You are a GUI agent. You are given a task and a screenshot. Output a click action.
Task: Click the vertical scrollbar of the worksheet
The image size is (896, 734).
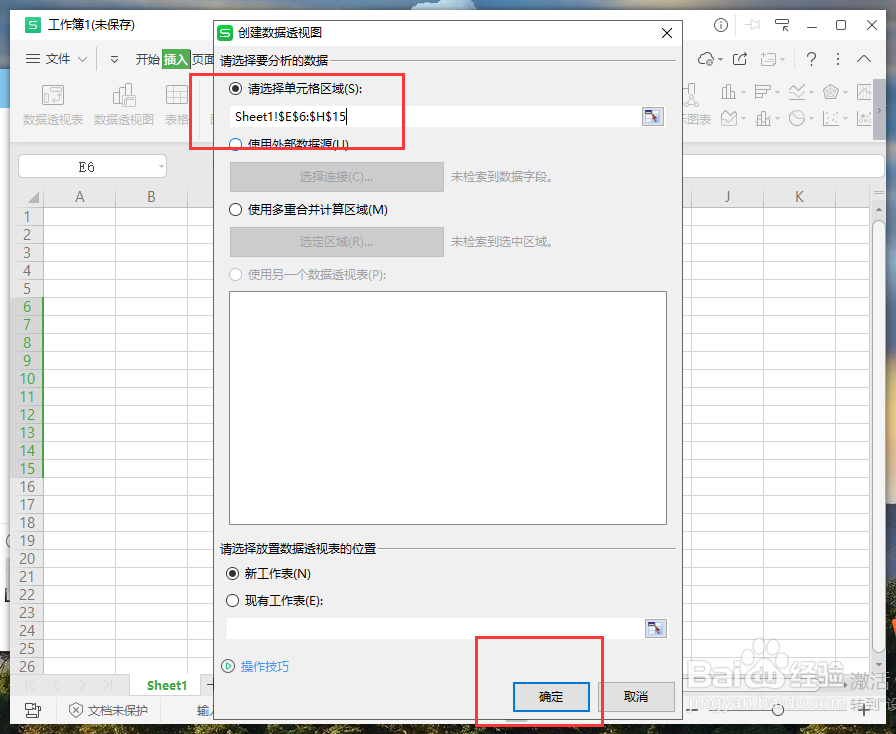(x=879, y=434)
